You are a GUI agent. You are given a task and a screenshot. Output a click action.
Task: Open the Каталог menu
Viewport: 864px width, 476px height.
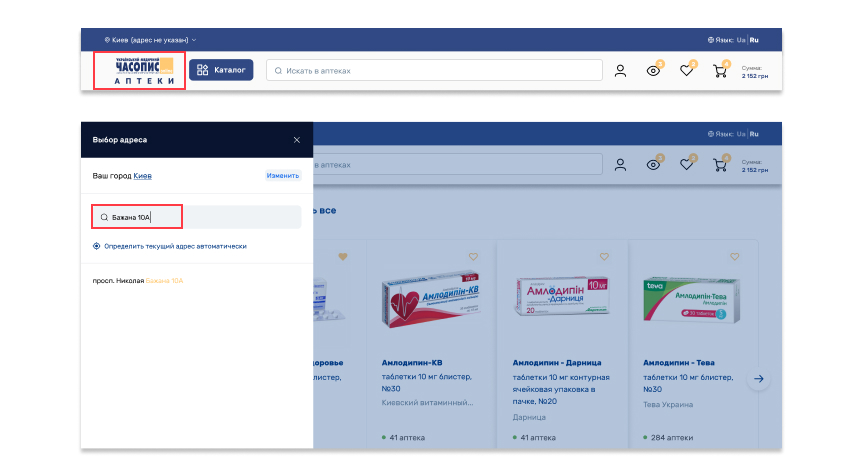[221, 70]
